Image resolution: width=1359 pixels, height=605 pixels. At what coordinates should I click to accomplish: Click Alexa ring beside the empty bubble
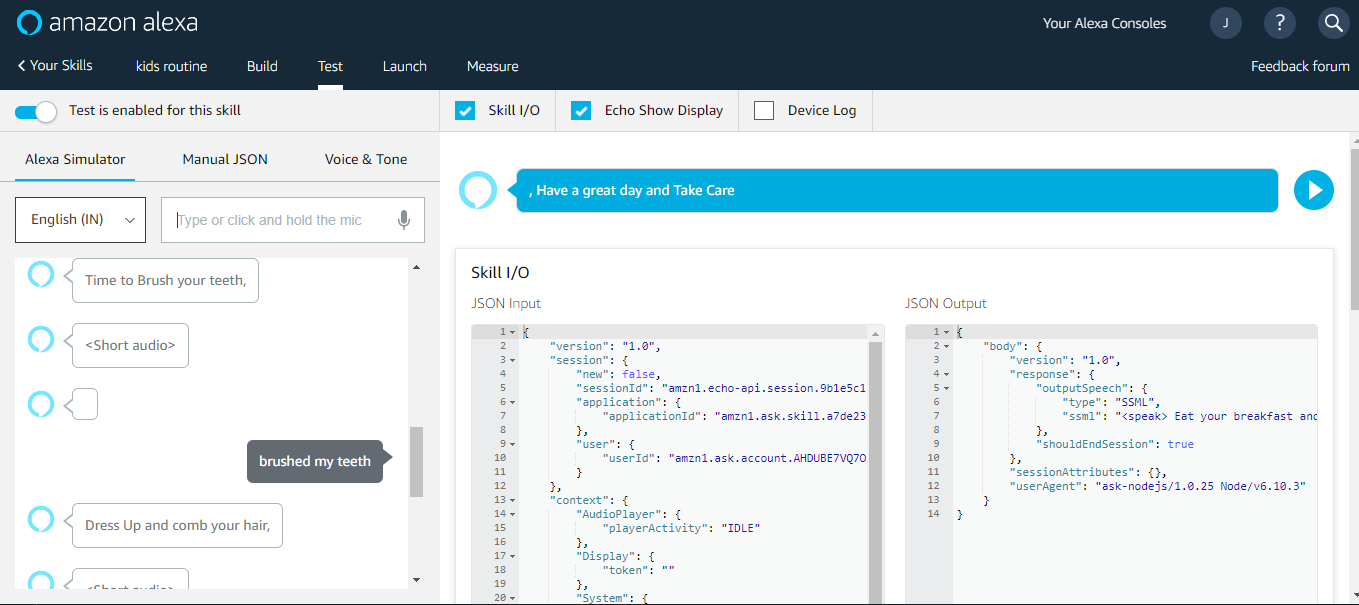coord(41,404)
